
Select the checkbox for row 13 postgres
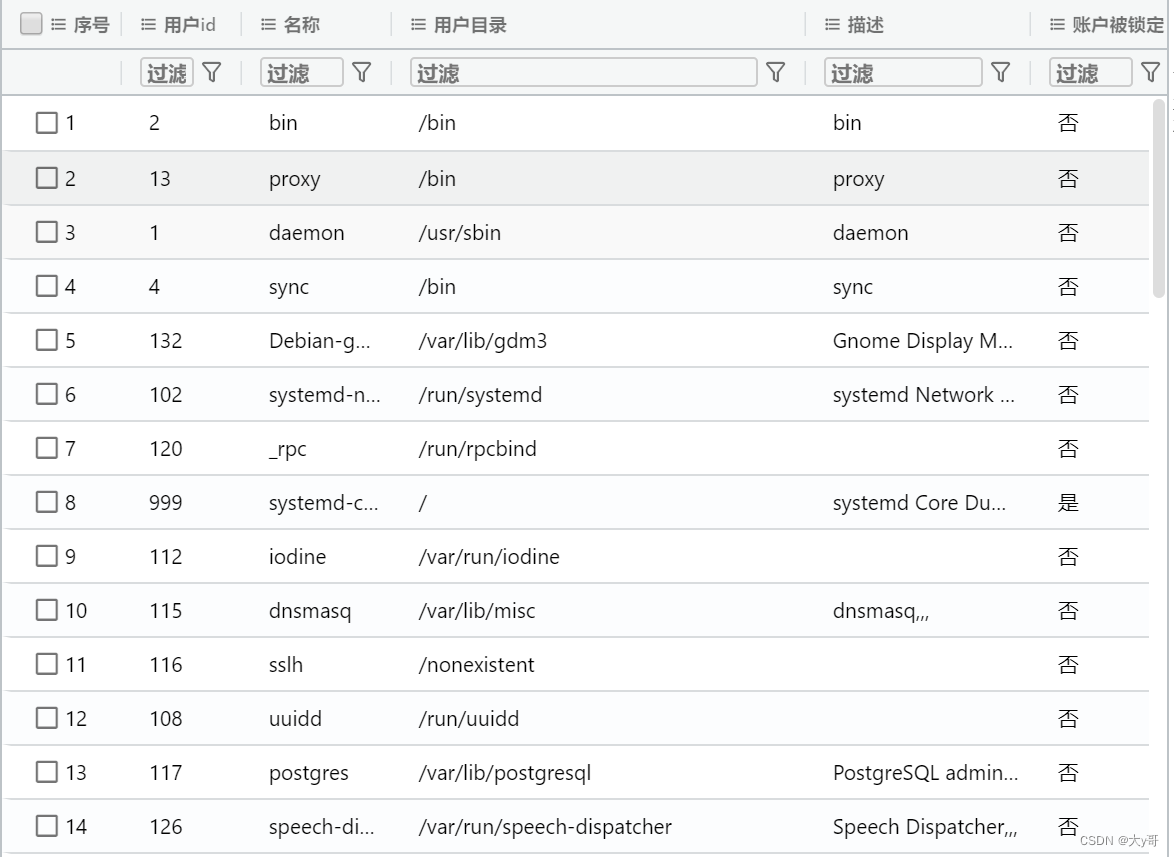pos(46,772)
